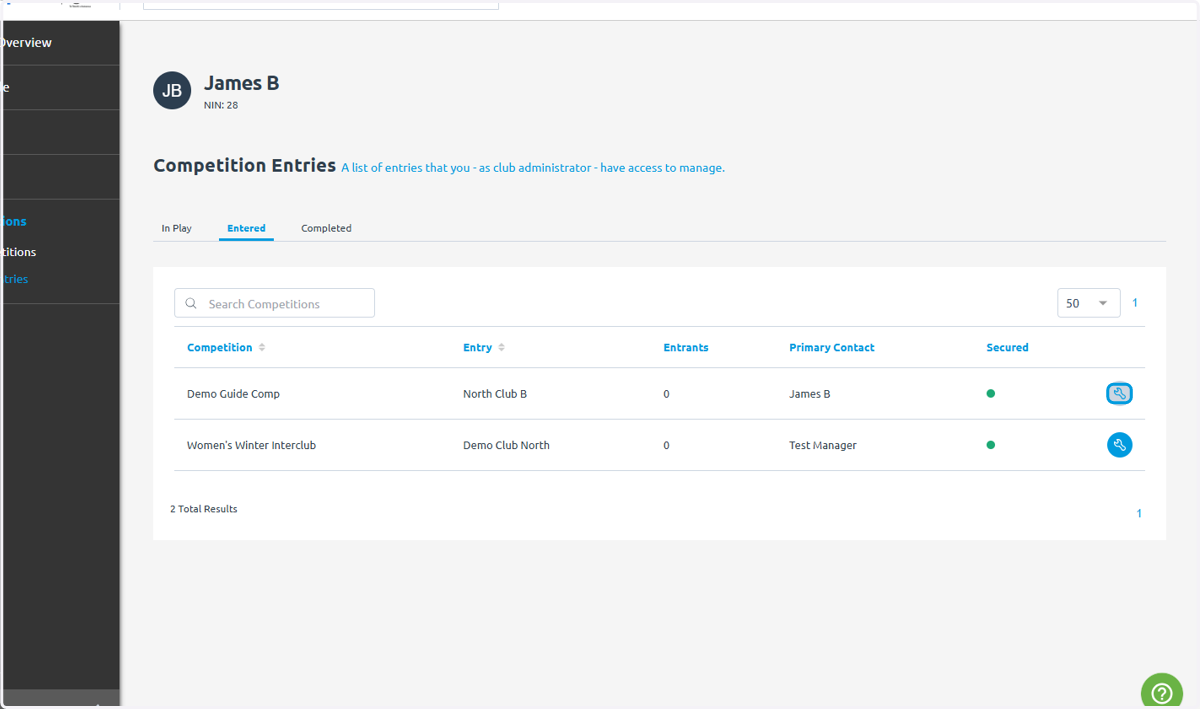Click the Entry column header
The width and height of the screenshot is (1200, 709).
click(x=477, y=348)
